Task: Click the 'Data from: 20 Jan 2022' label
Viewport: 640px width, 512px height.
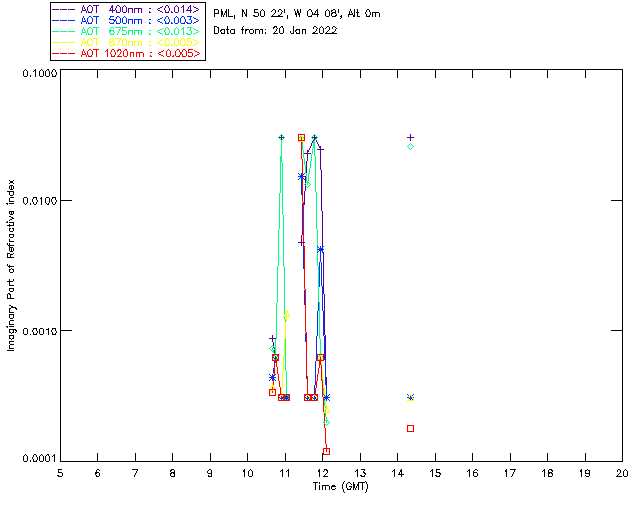Action: tap(275, 31)
